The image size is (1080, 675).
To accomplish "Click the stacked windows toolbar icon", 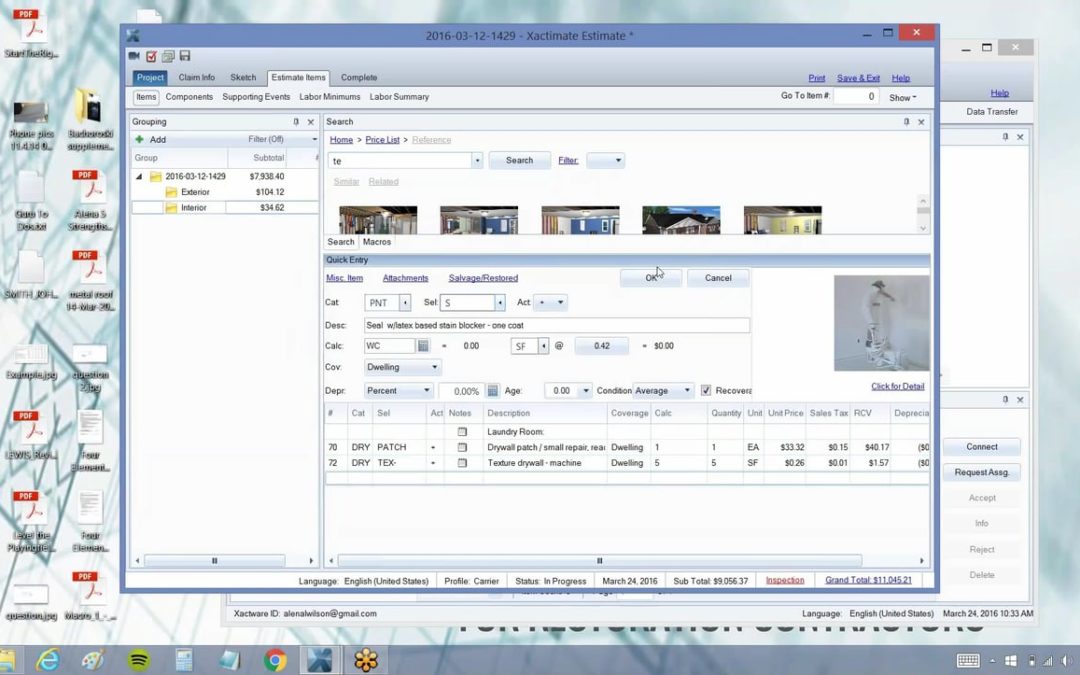I will pyautogui.click(x=167, y=56).
